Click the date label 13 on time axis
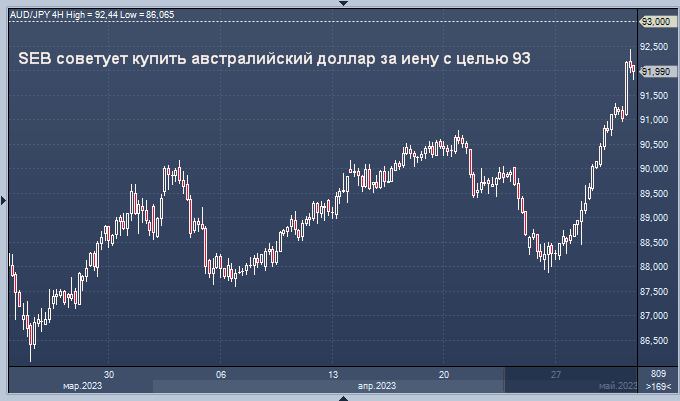680x401 pixels. point(333,373)
